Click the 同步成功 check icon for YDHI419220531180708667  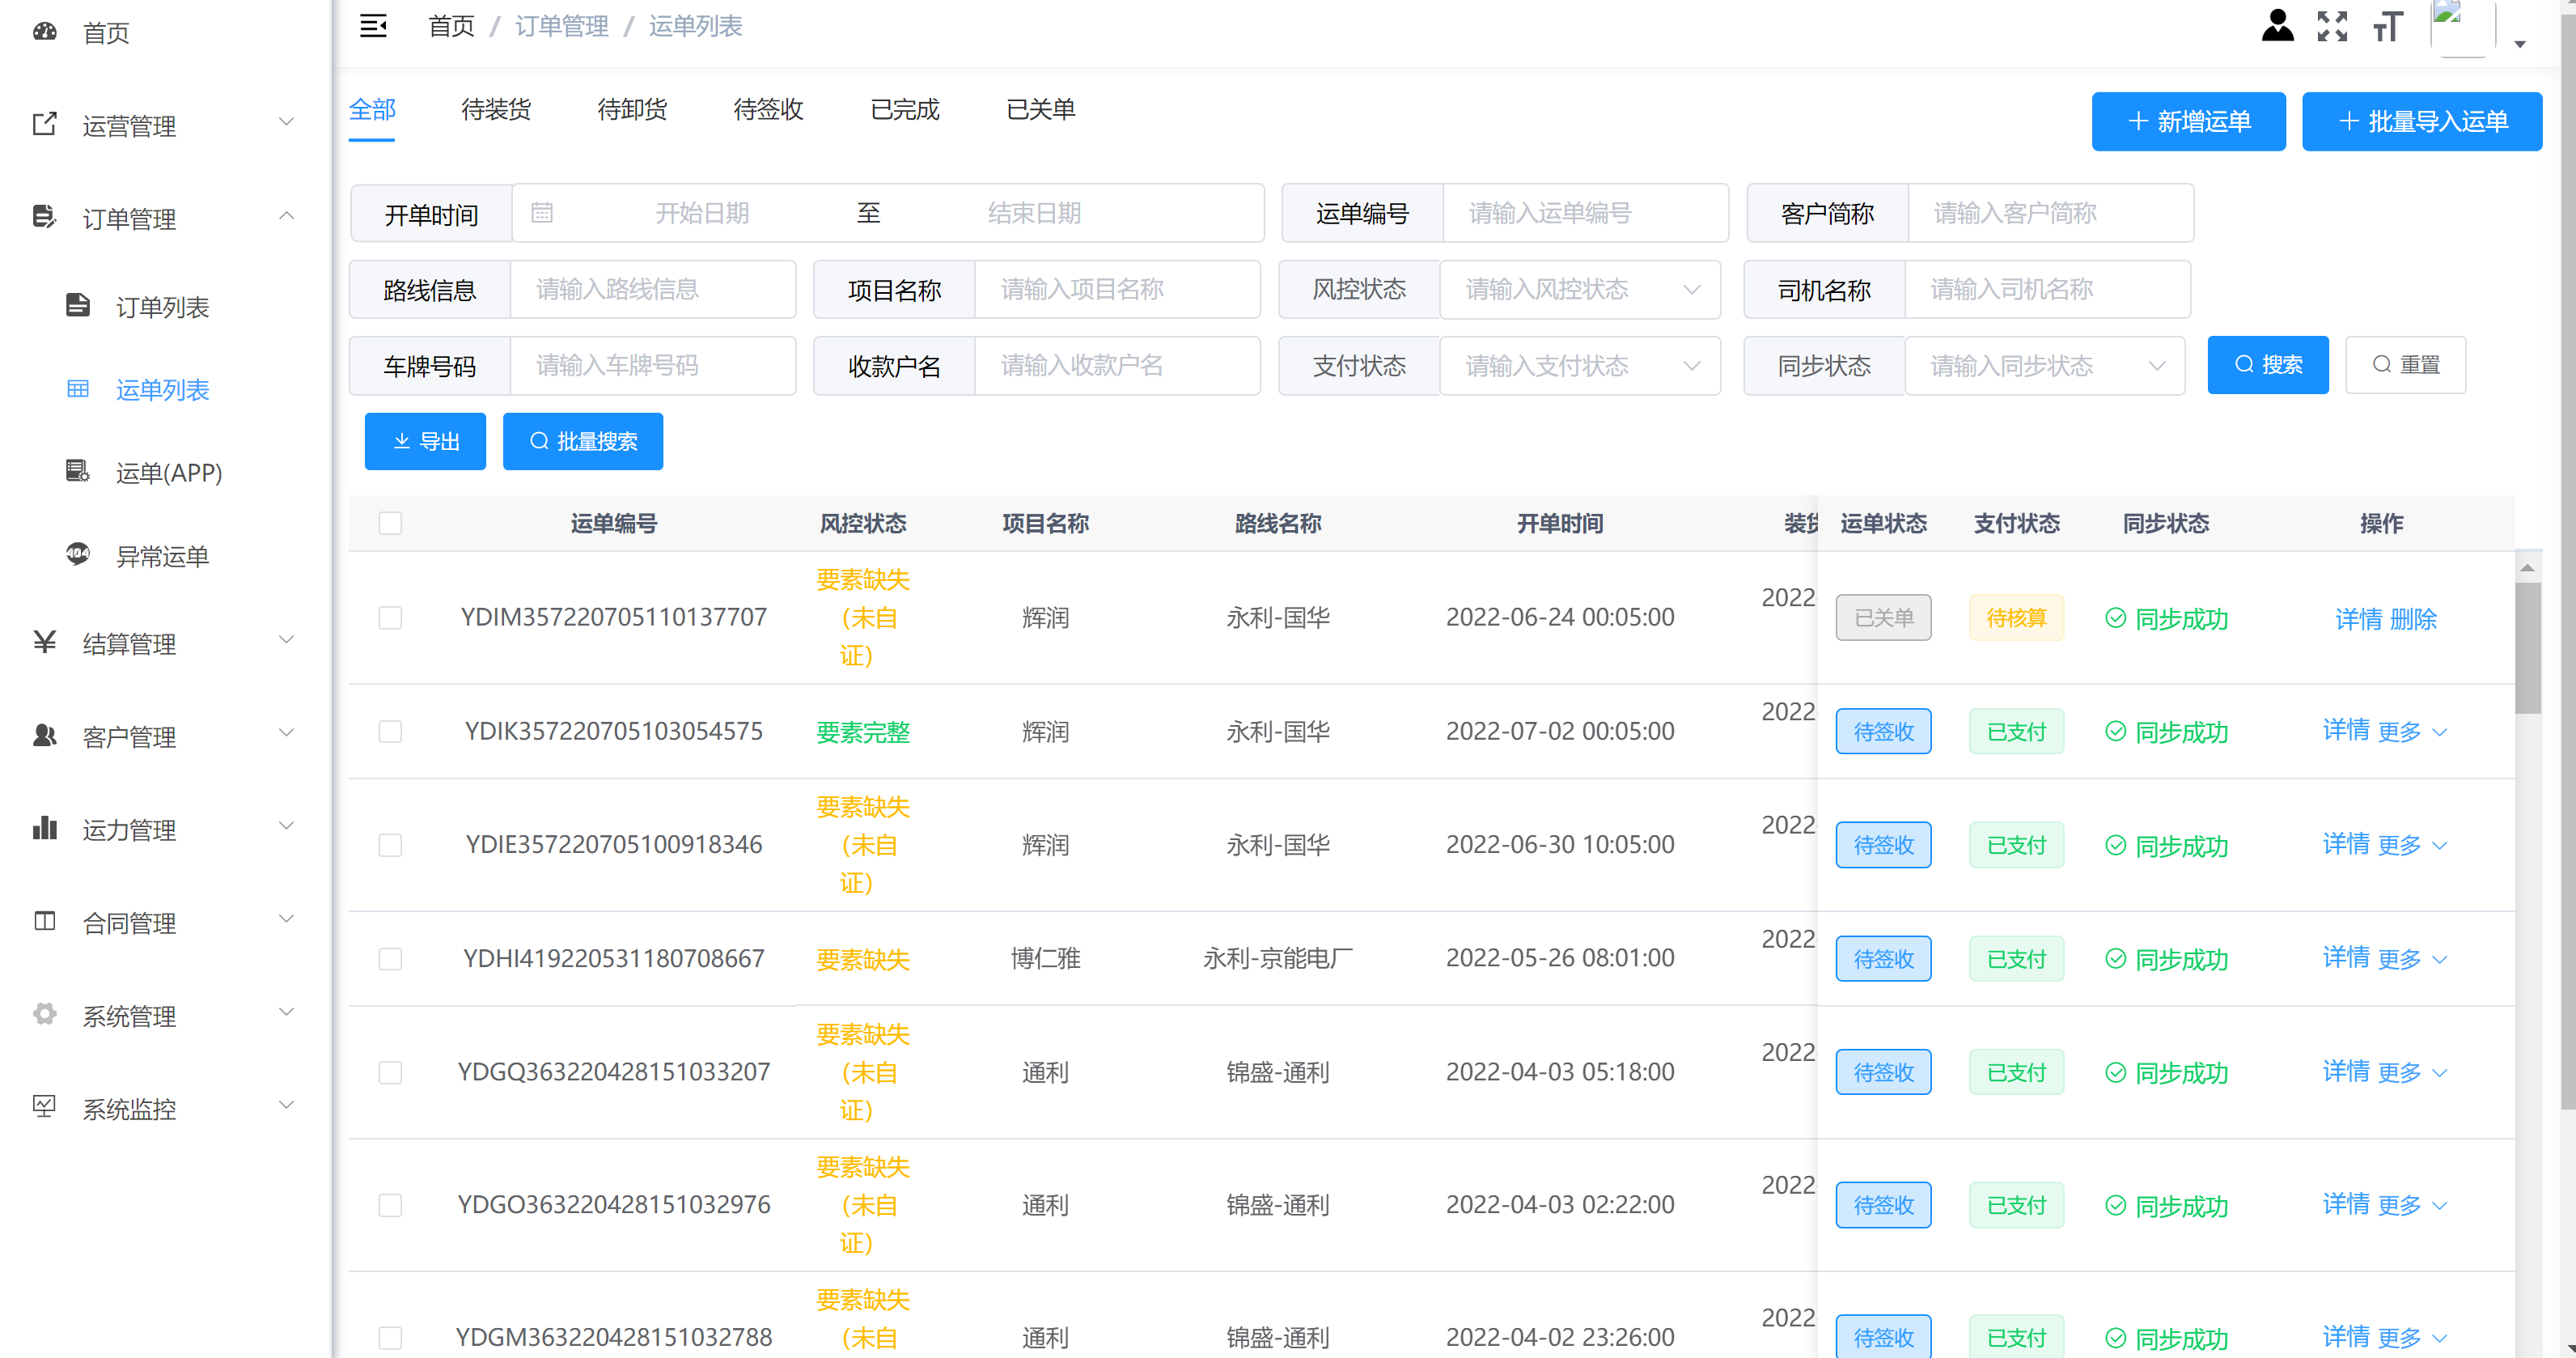(2115, 959)
